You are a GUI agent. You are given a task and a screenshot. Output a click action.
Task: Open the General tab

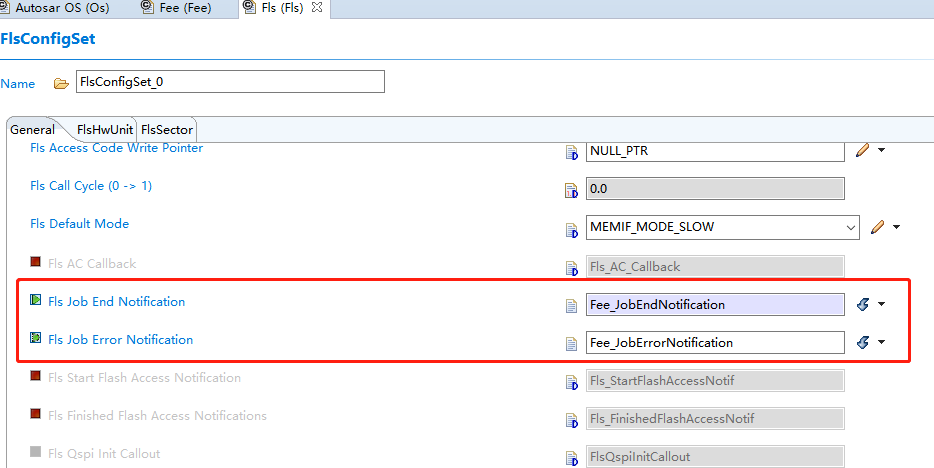point(32,129)
